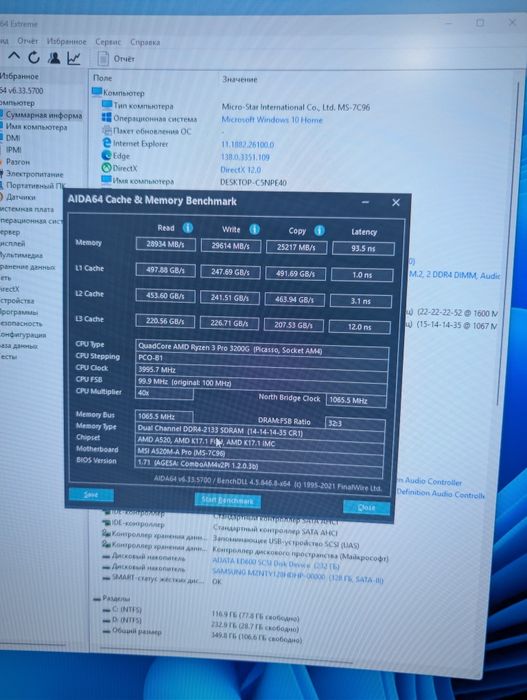Open Мультимедиа category in the tree
The height and width of the screenshot is (700, 527).
[21, 255]
